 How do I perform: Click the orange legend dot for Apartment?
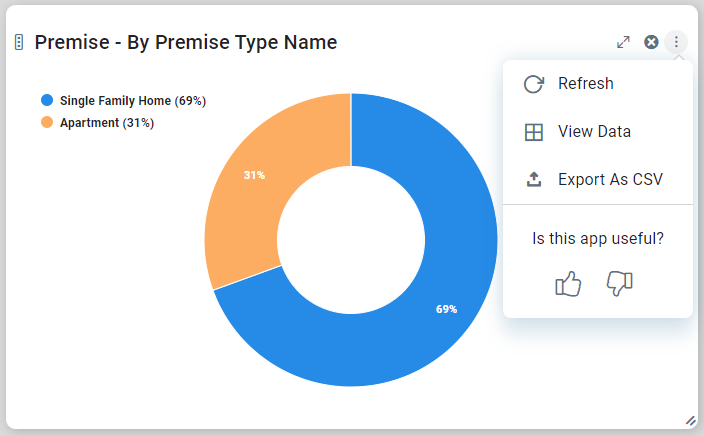pyautogui.click(x=46, y=123)
